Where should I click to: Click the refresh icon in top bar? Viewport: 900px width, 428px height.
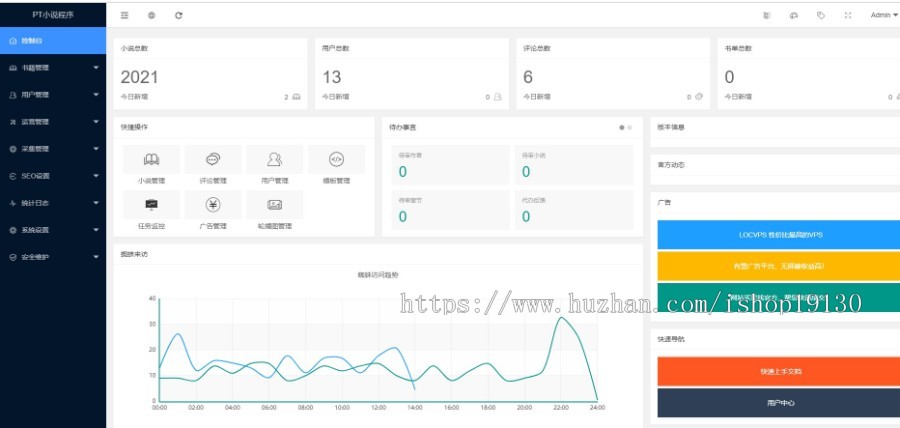179,15
